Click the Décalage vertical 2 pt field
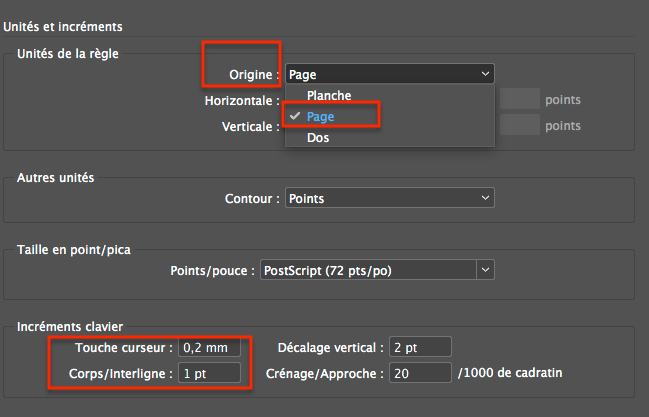This screenshot has width=649, height=417. coord(421,348)
